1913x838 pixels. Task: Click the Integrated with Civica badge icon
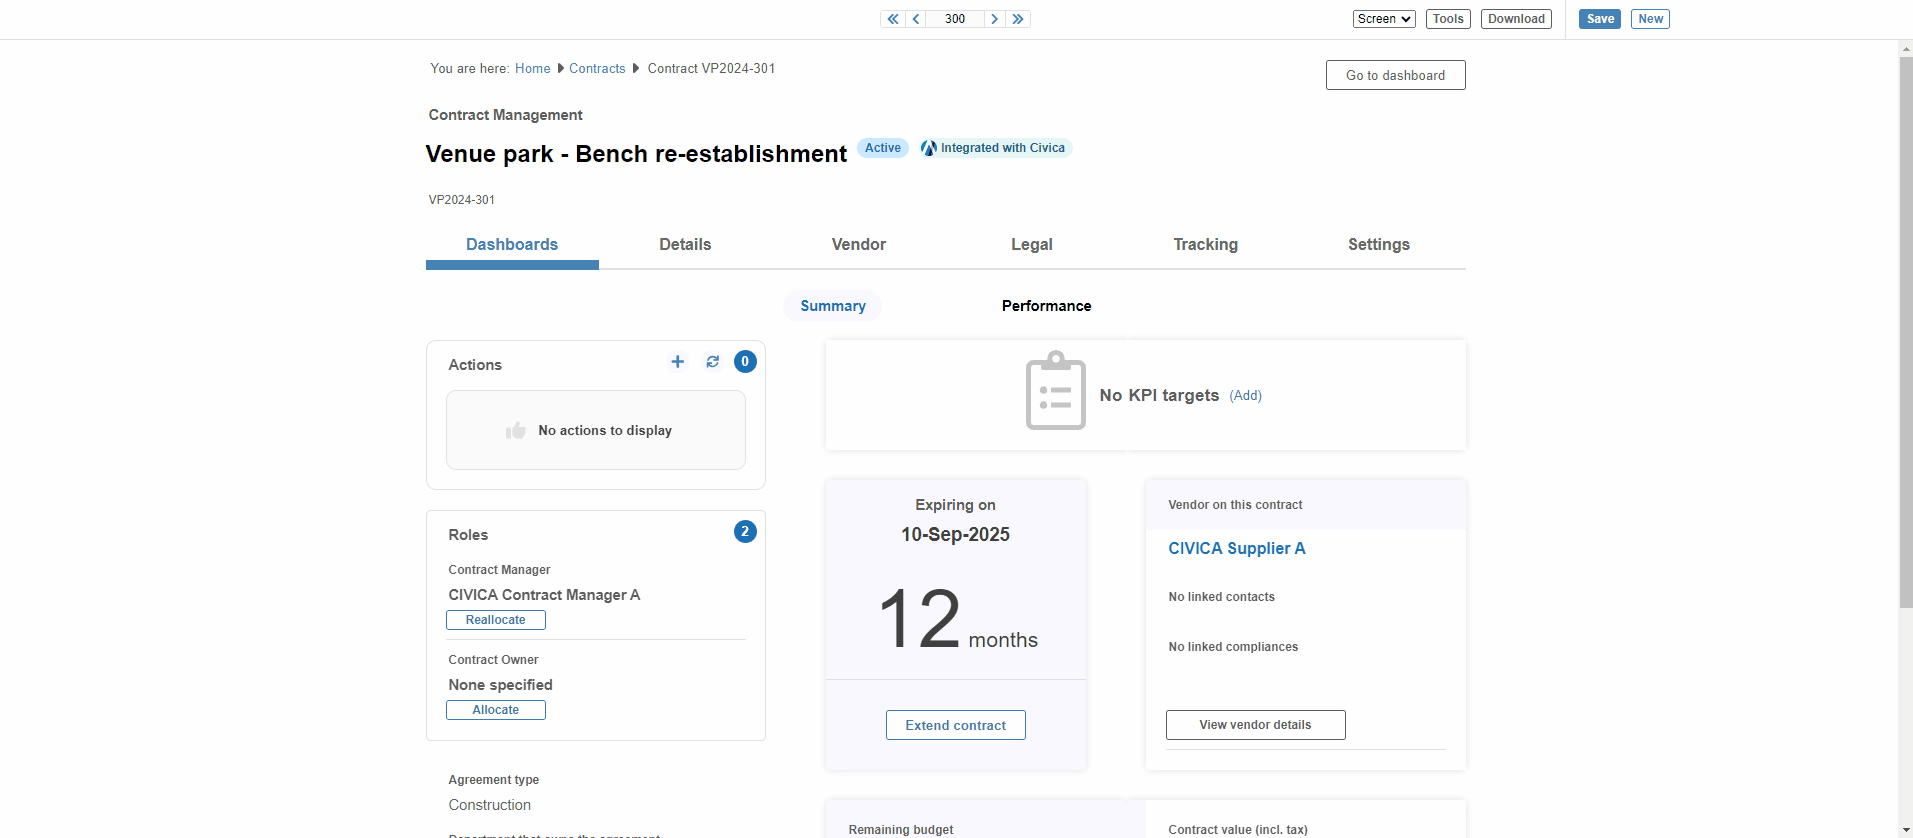pyautogui.click(x=929, y=148)
